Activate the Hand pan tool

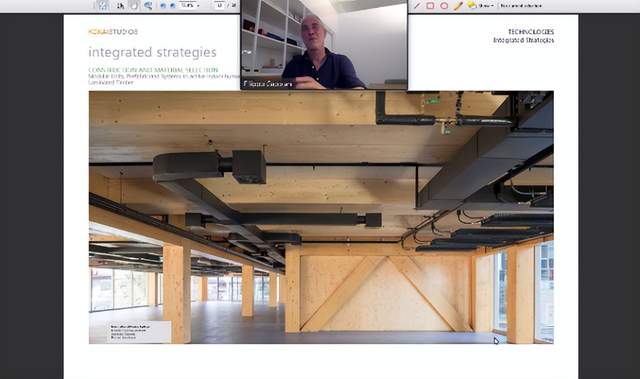click(x=134, y=6)
